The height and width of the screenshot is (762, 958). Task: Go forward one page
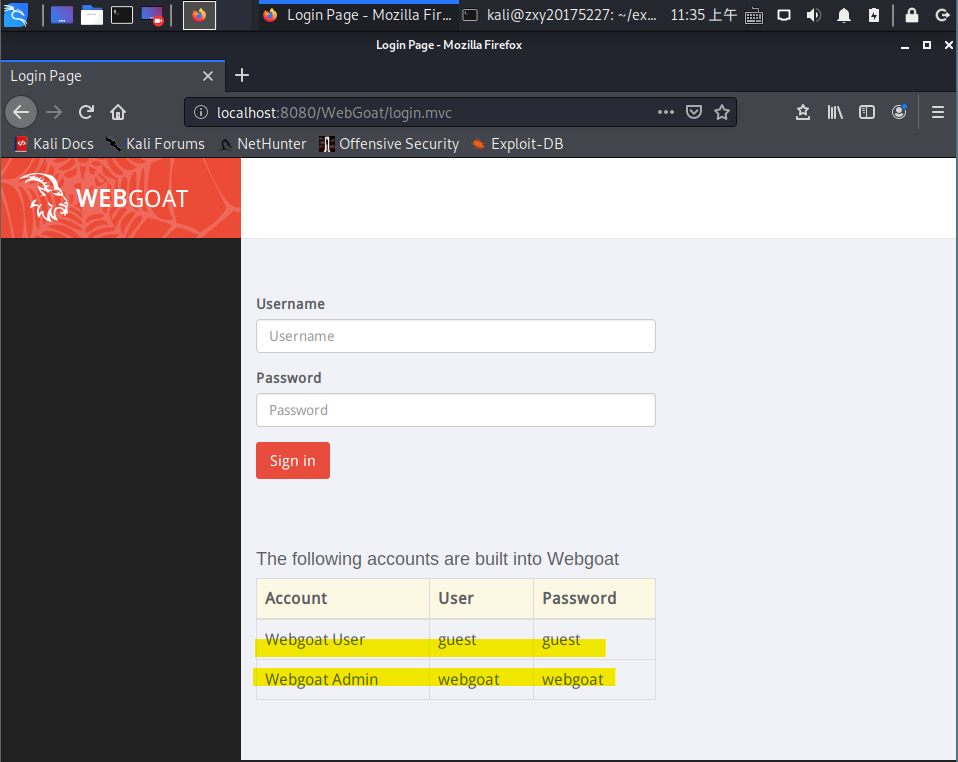[54, 112]
